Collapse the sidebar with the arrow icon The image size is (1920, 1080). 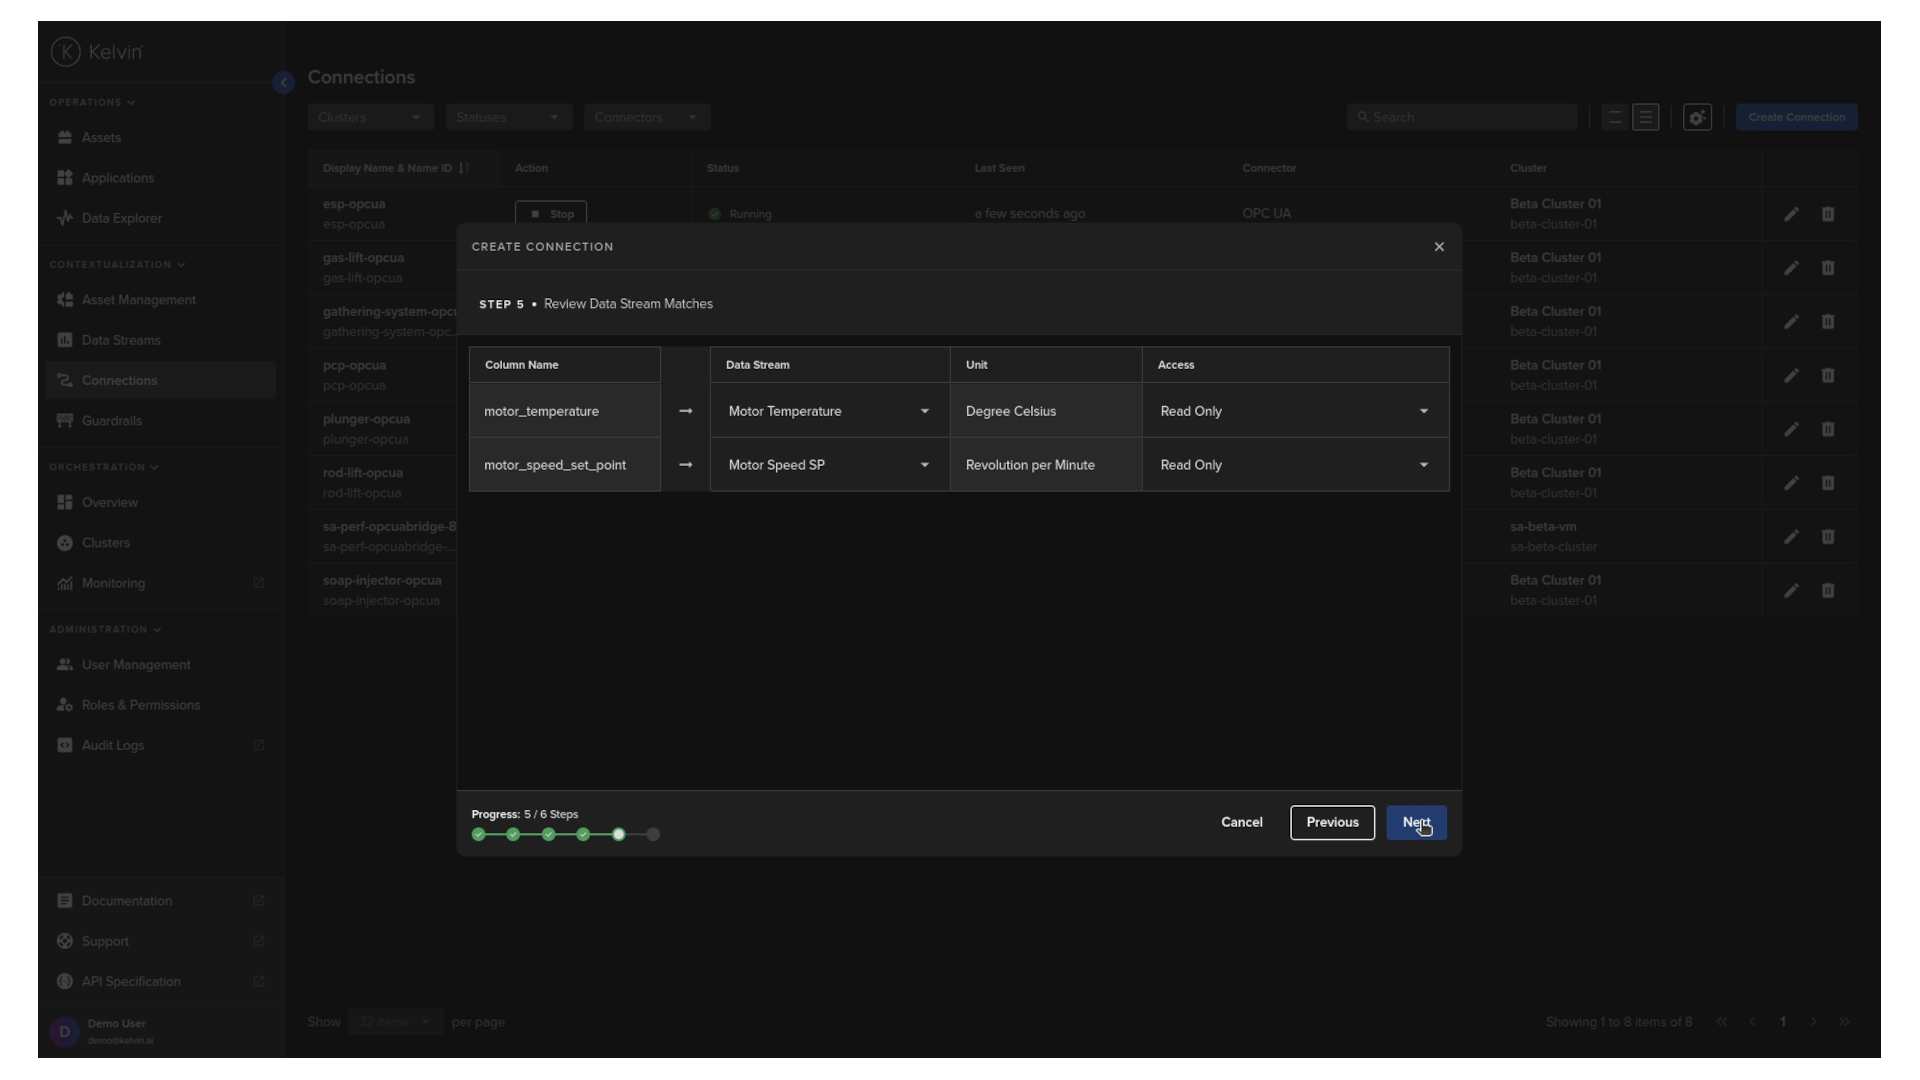(x=283, y=82)
